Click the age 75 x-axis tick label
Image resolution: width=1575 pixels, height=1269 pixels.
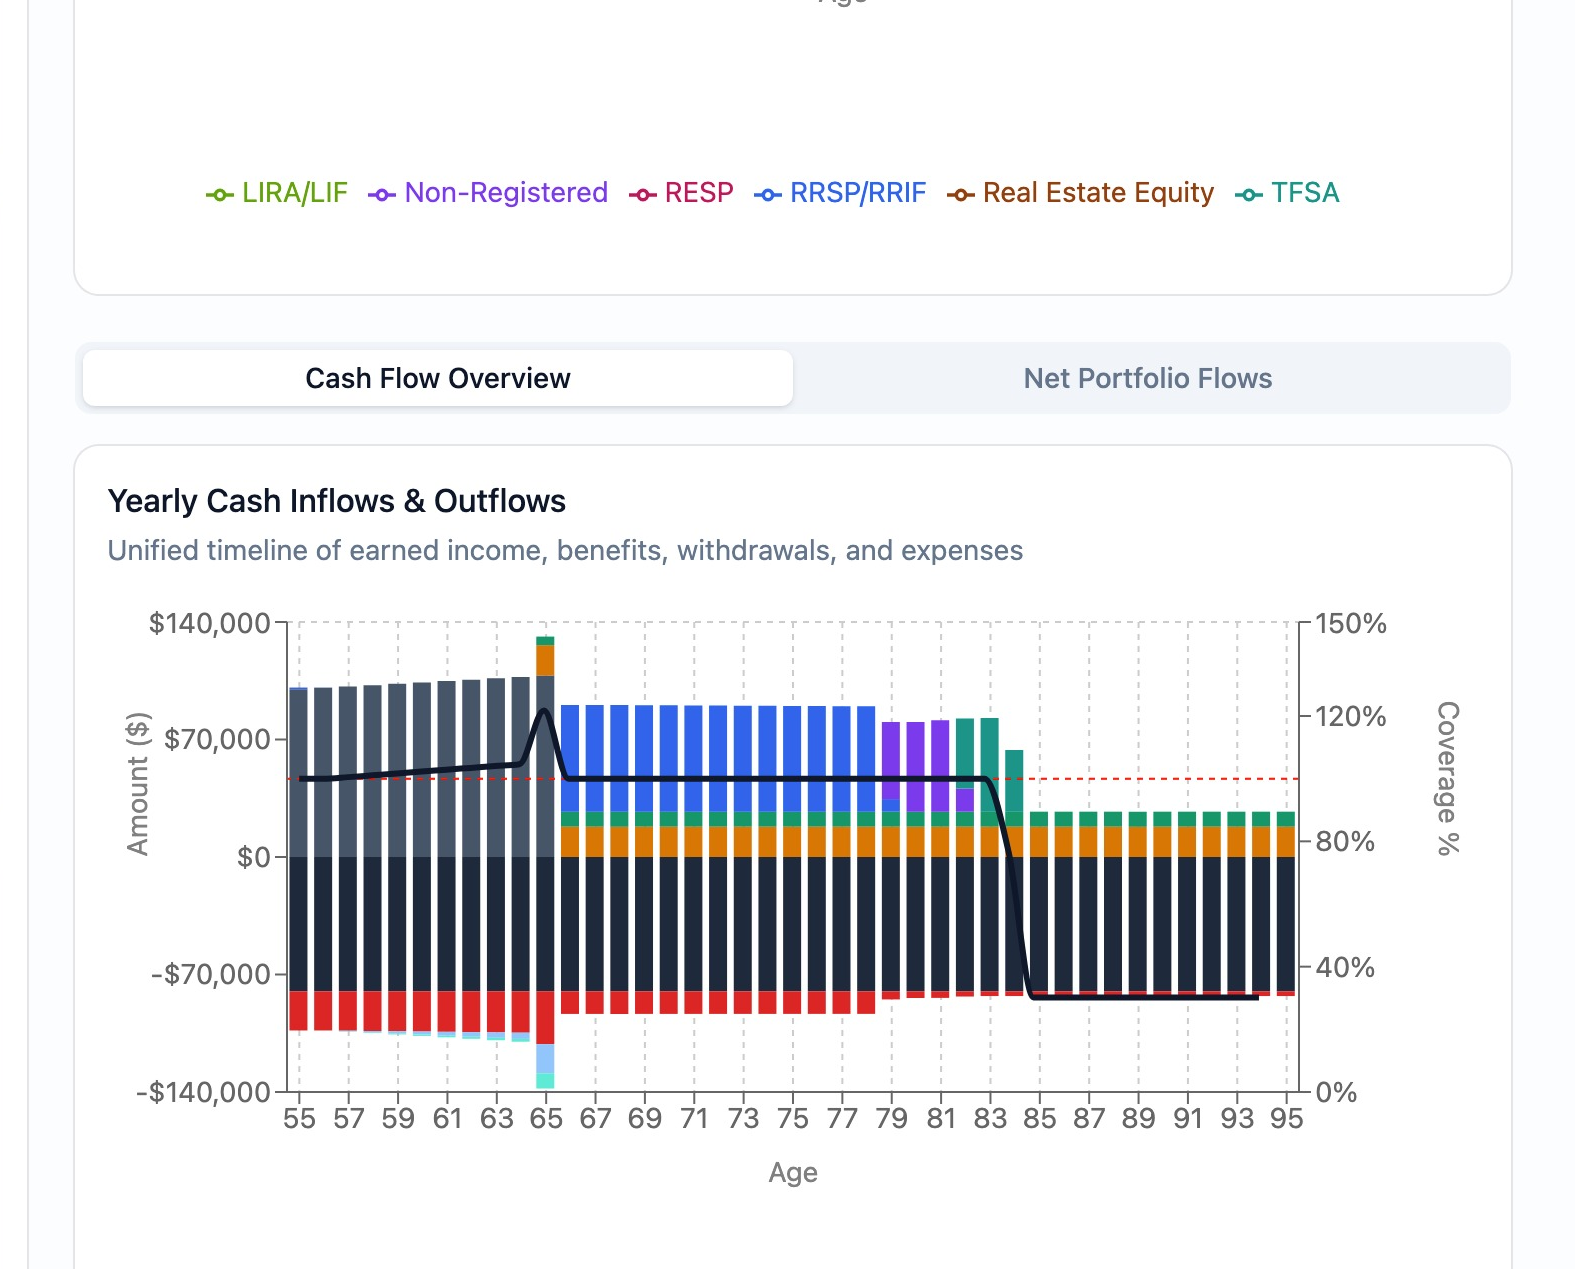(x=793, y=1118)
